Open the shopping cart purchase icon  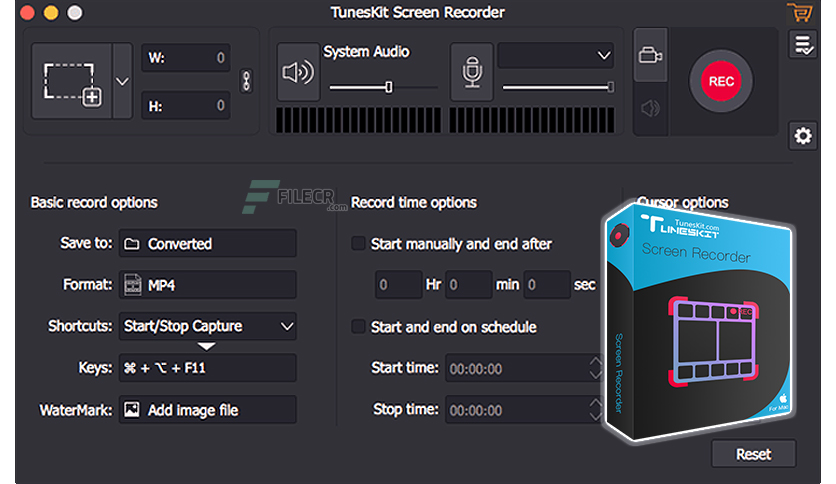pos(800,12)
